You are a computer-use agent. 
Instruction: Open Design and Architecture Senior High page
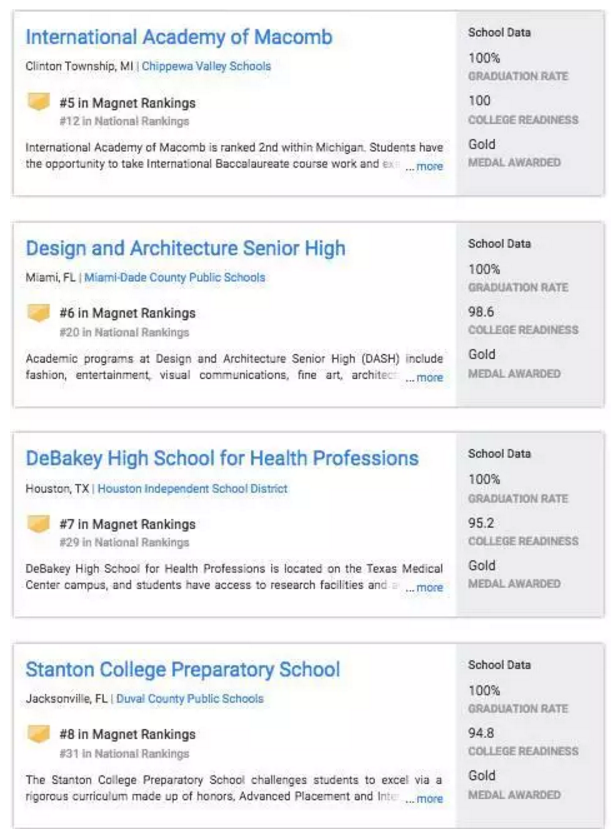185,248
